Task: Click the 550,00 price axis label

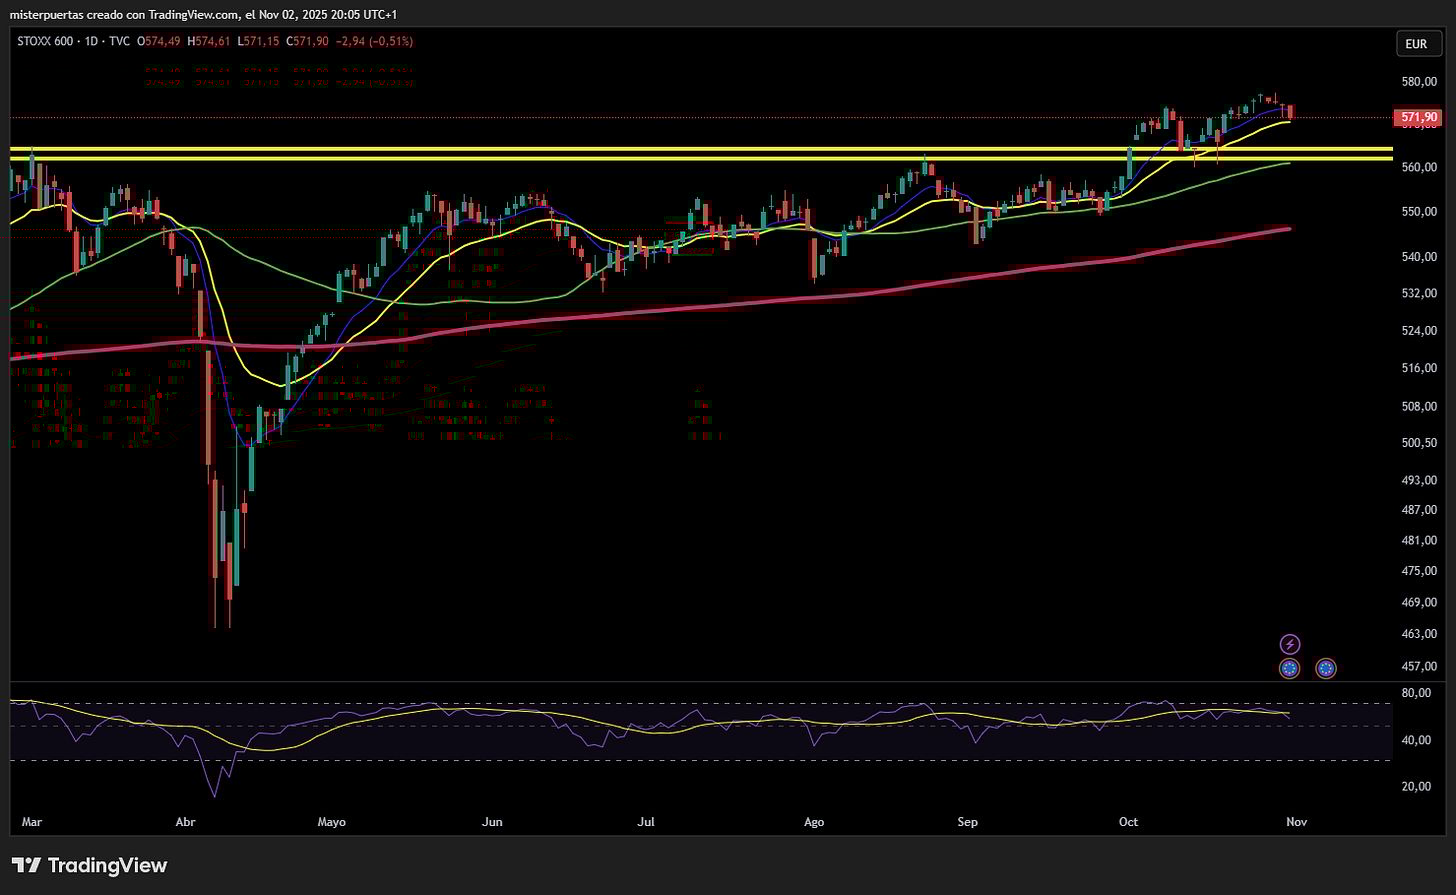Action: [1419, 212]
